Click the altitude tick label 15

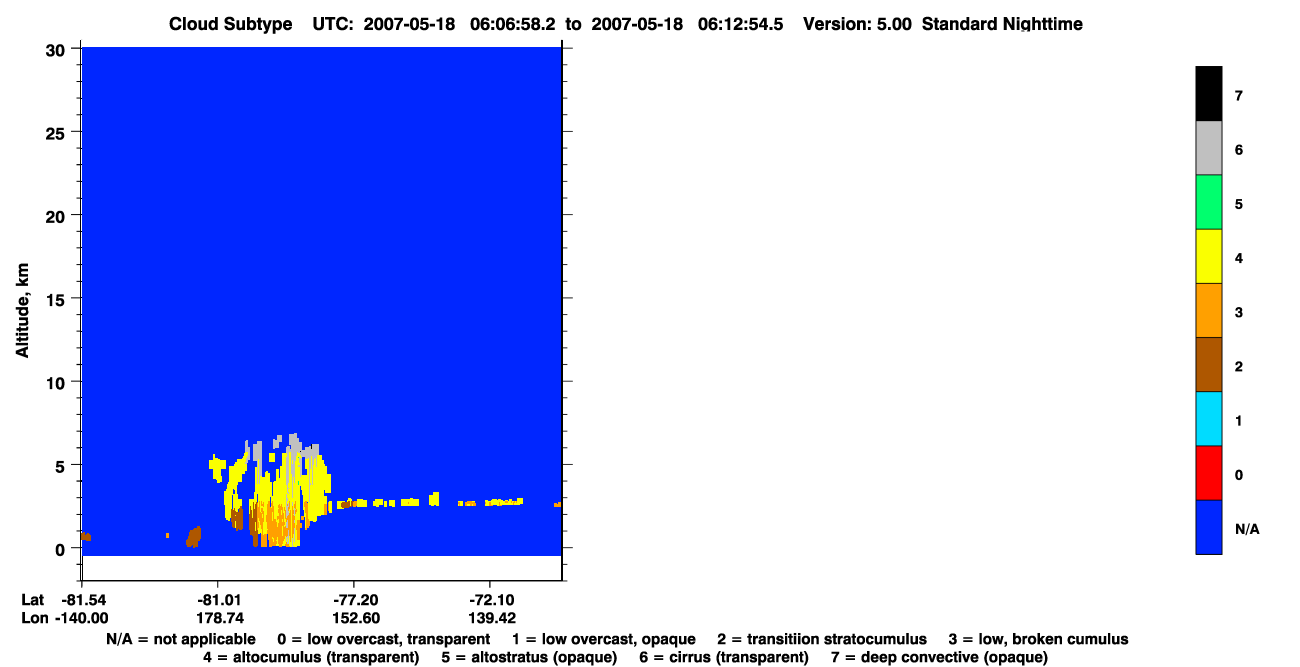point(58,299)
